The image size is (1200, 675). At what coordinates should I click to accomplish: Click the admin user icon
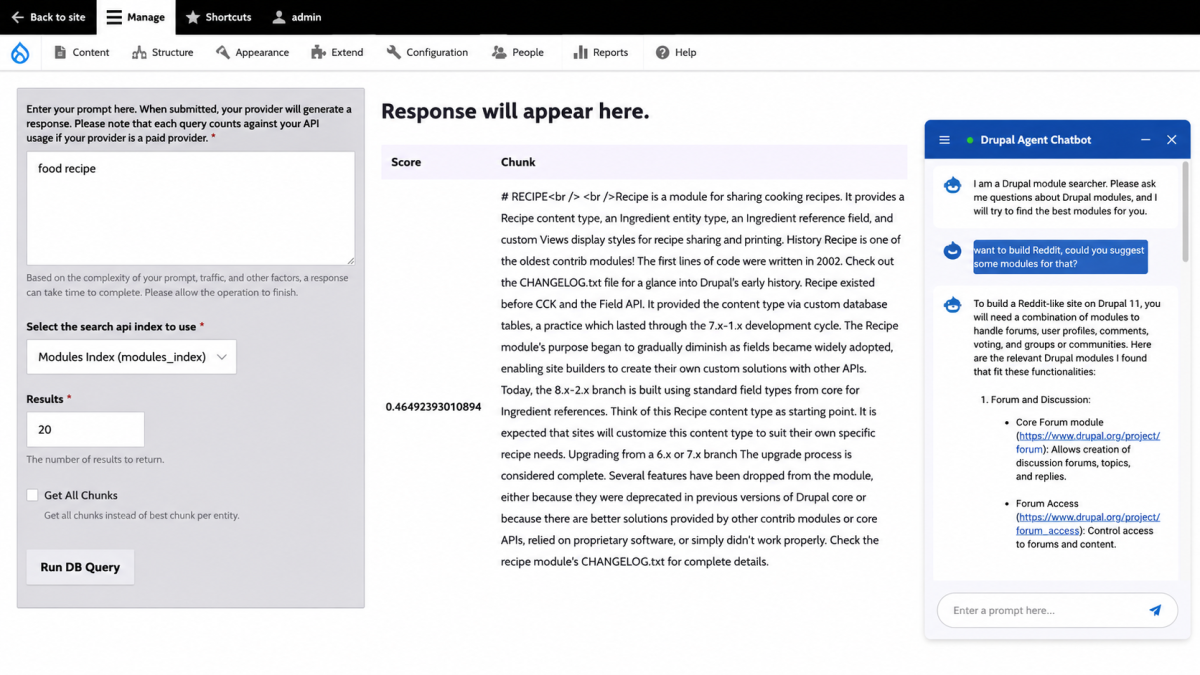[279, 17]
